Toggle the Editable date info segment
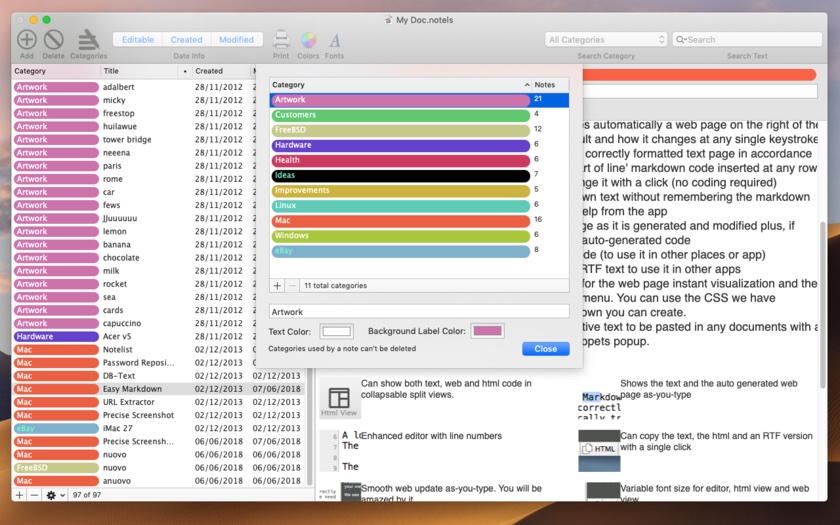 pyautogui.click(x=138, y=40)
